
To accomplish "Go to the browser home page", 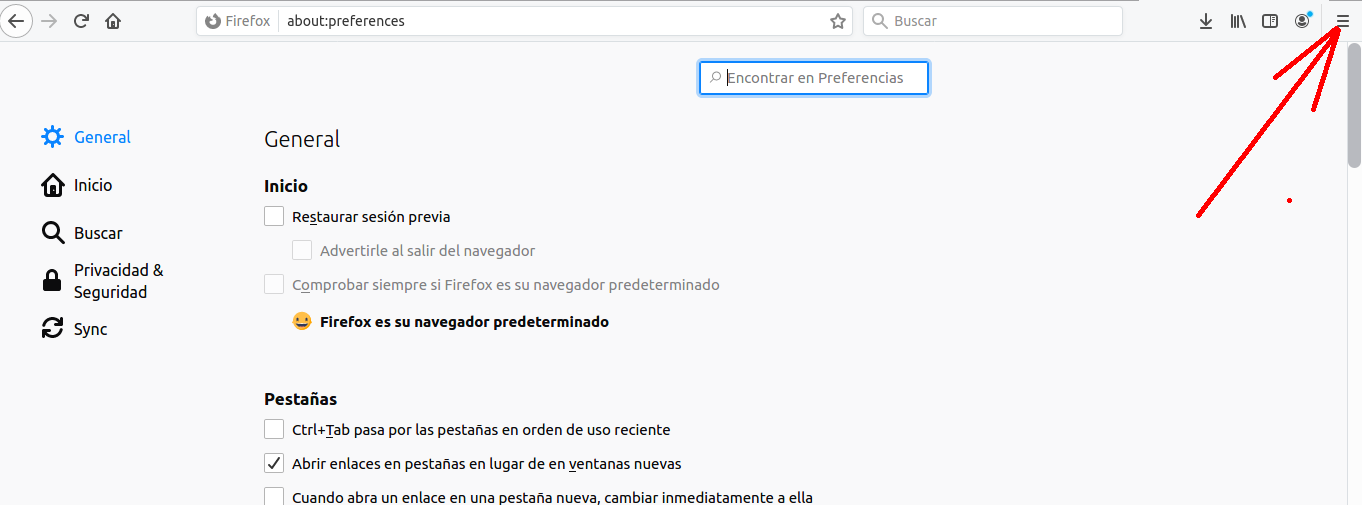I will tap(113, 21).
